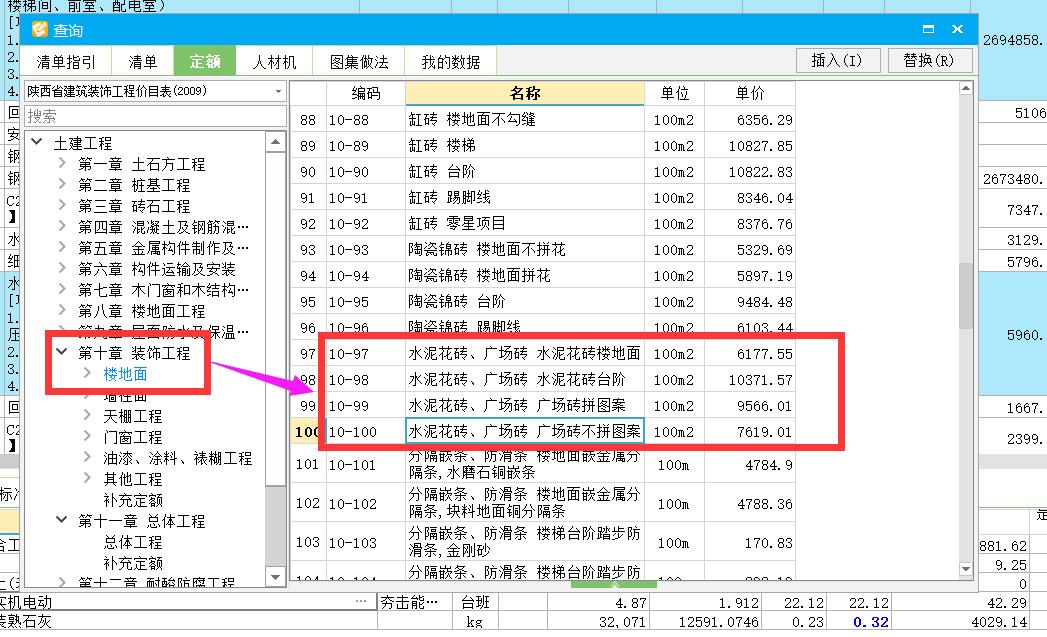Expand 第二章 桩基工程
The height and width of the screenshot is (637, 1047).
click(62, 184)
